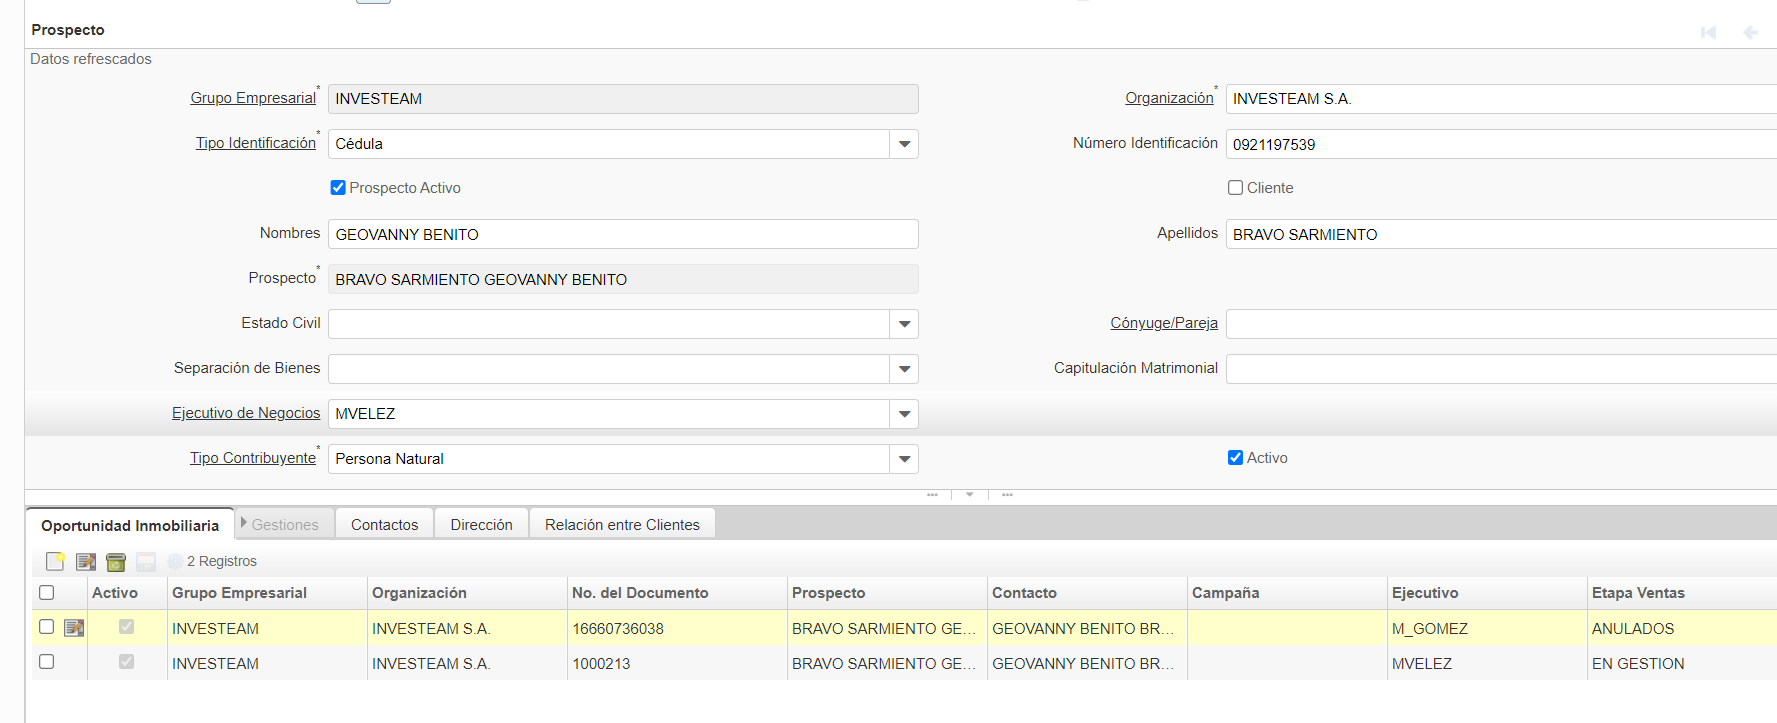
Task: Expand the Estado Civil dropdown
Action: (904, 324)
